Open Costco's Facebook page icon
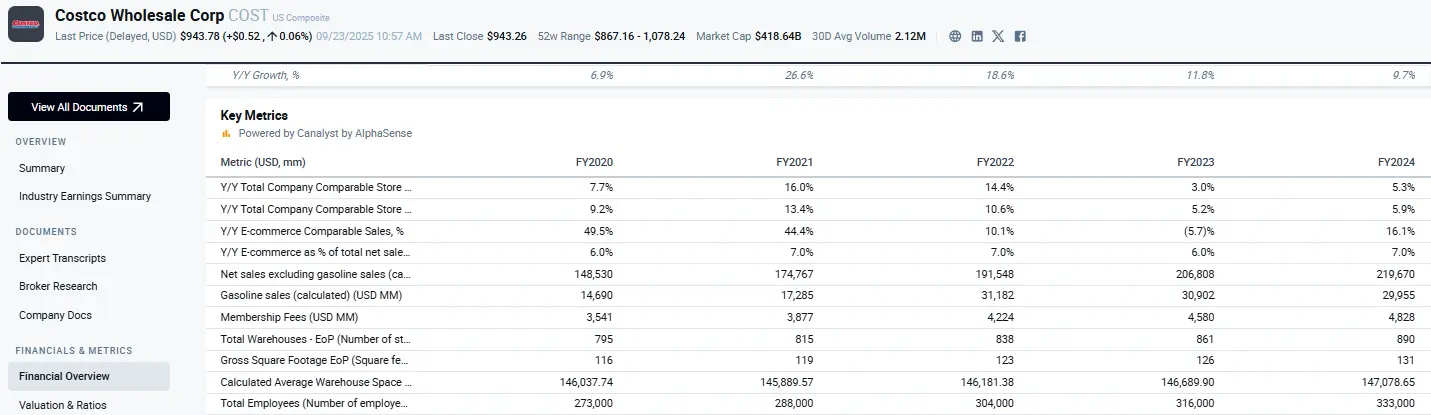 [1020, 36]
